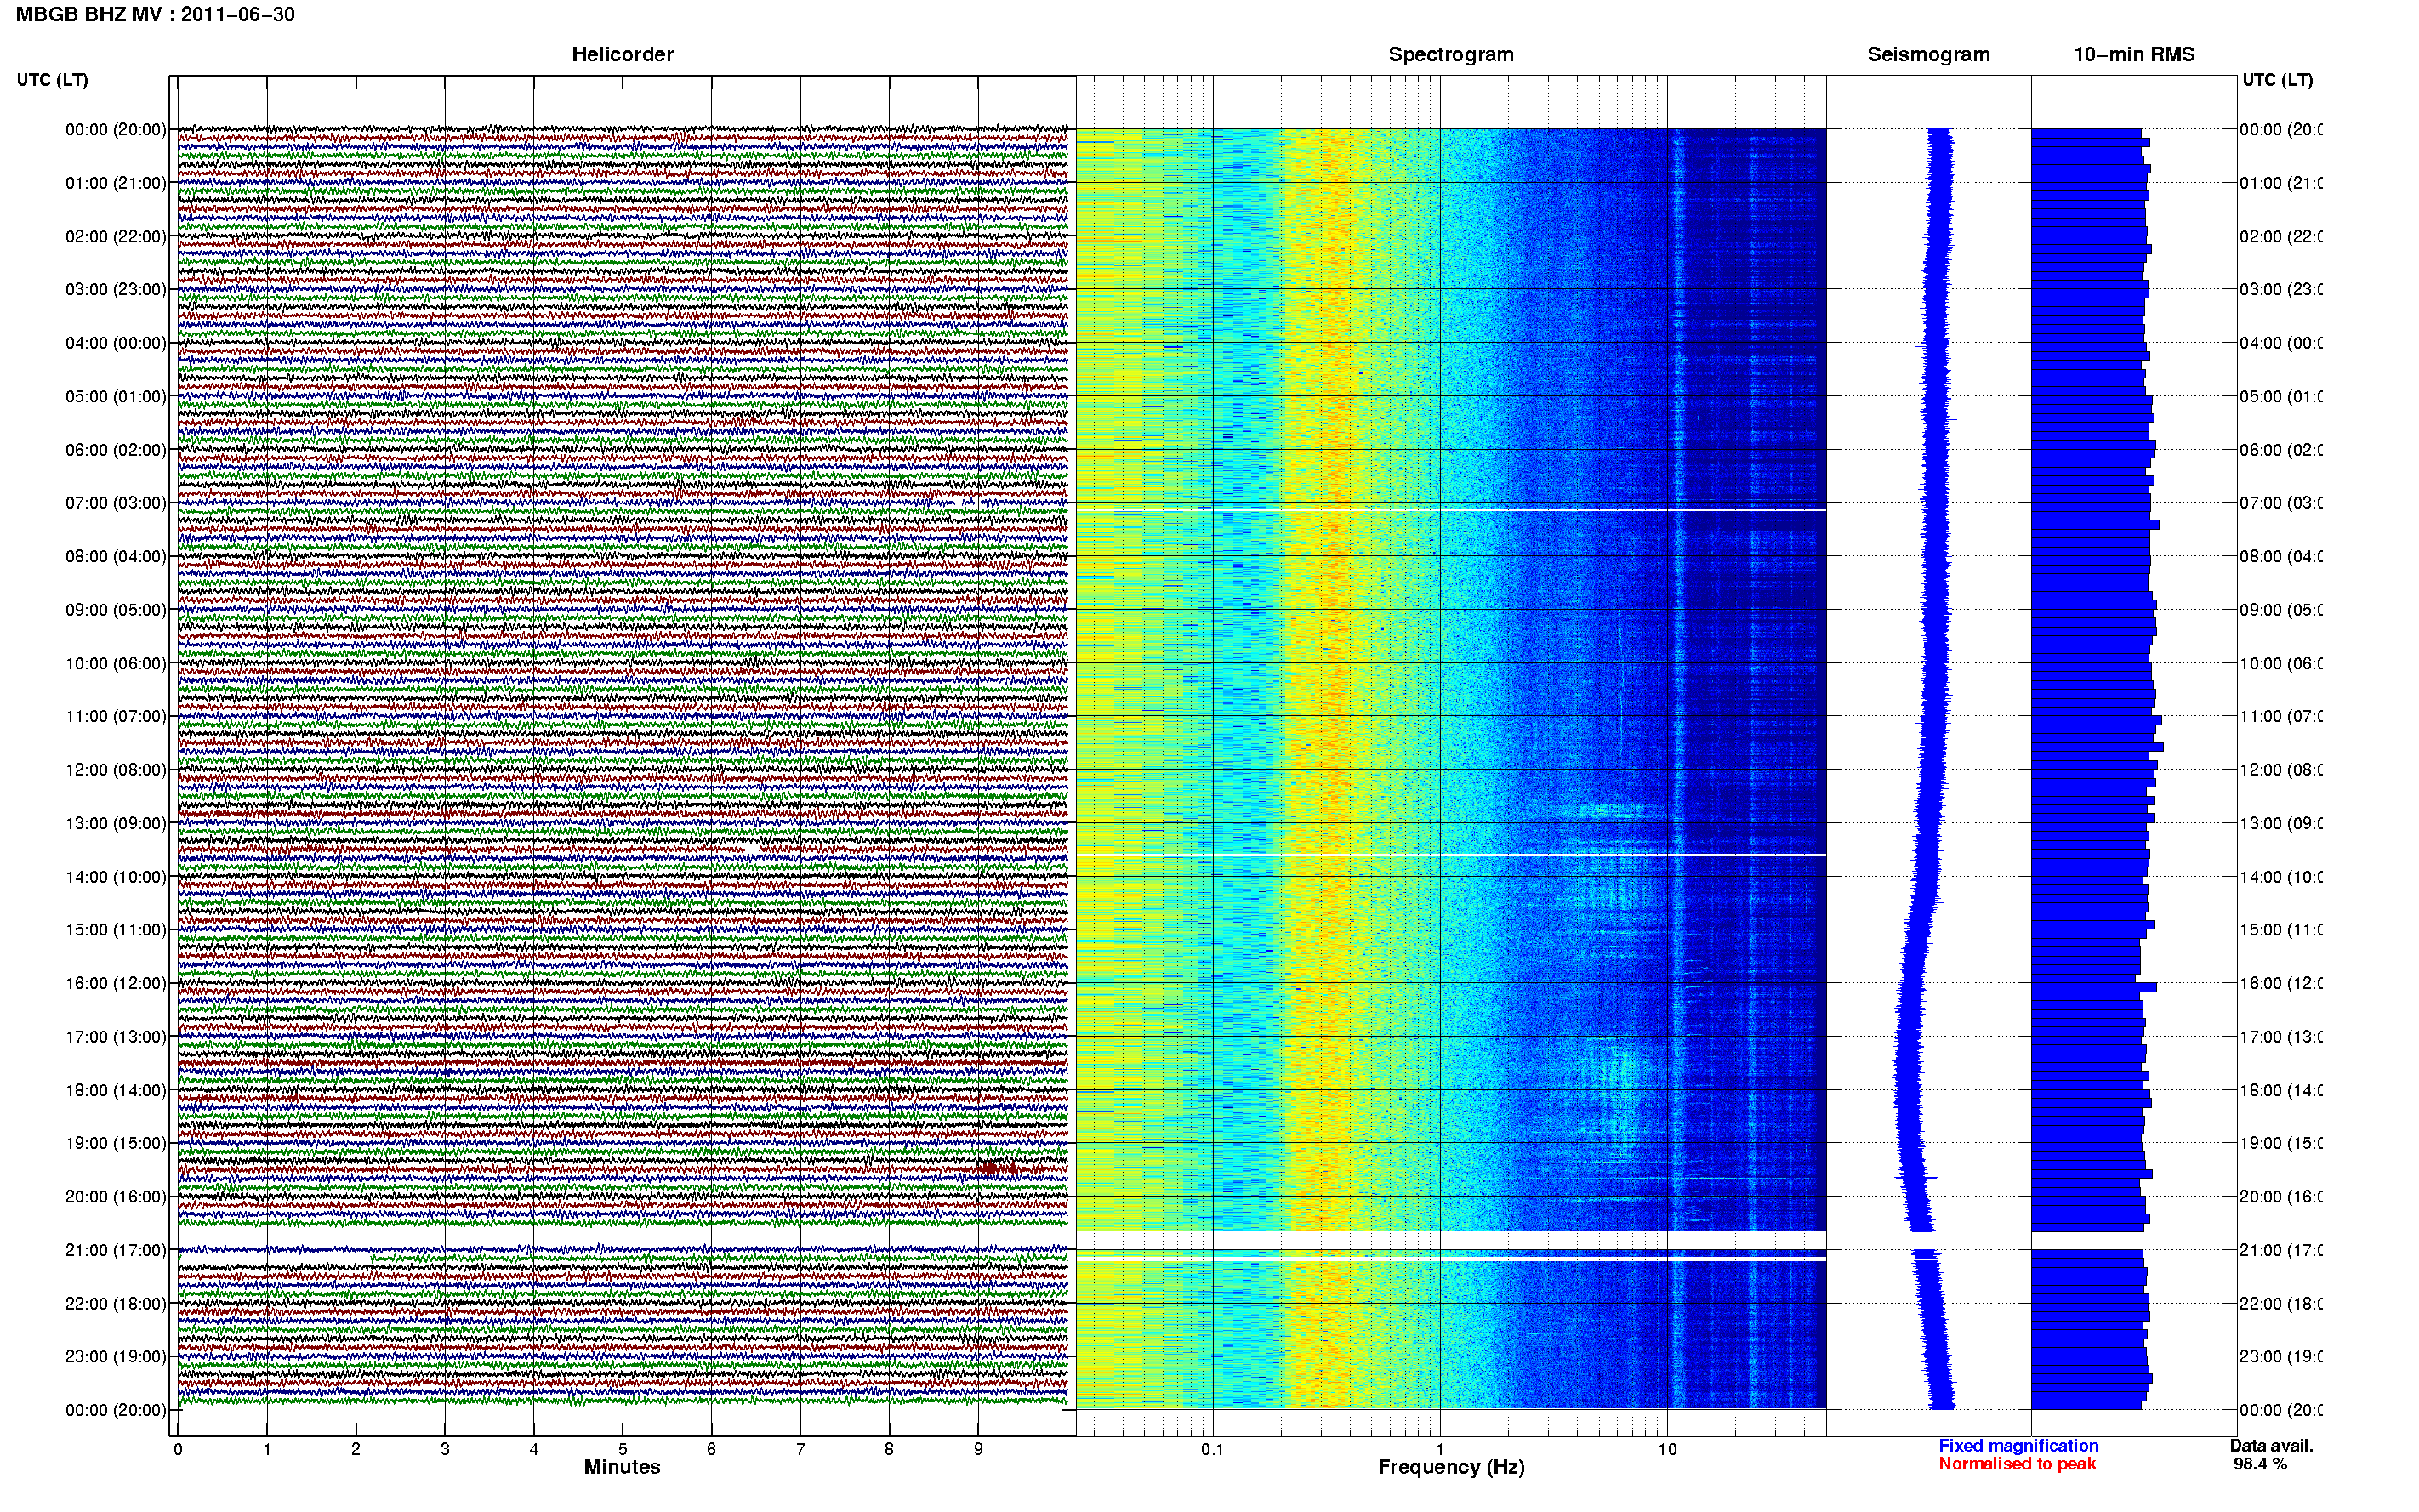Click the white gap line near 13:30 in spectrogram
2419x1512 pixels.
tap(1451, 855)
